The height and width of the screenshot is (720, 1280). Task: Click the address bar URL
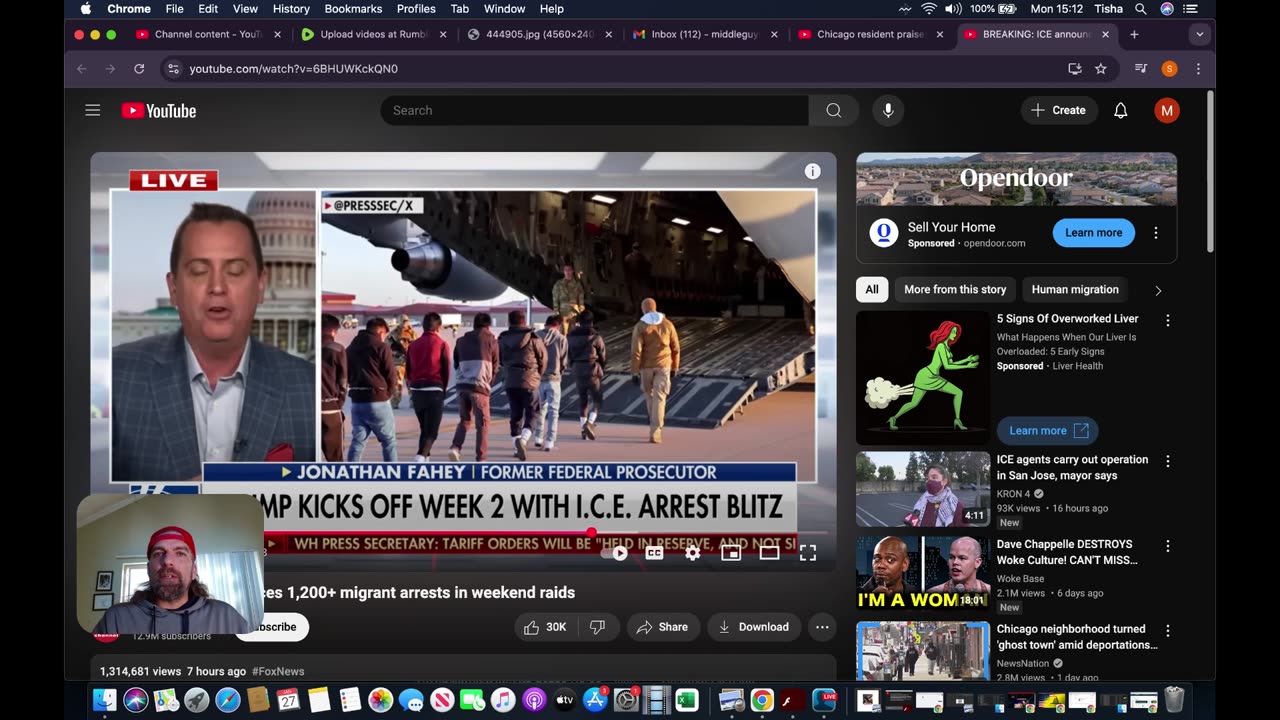click(294, 69)
